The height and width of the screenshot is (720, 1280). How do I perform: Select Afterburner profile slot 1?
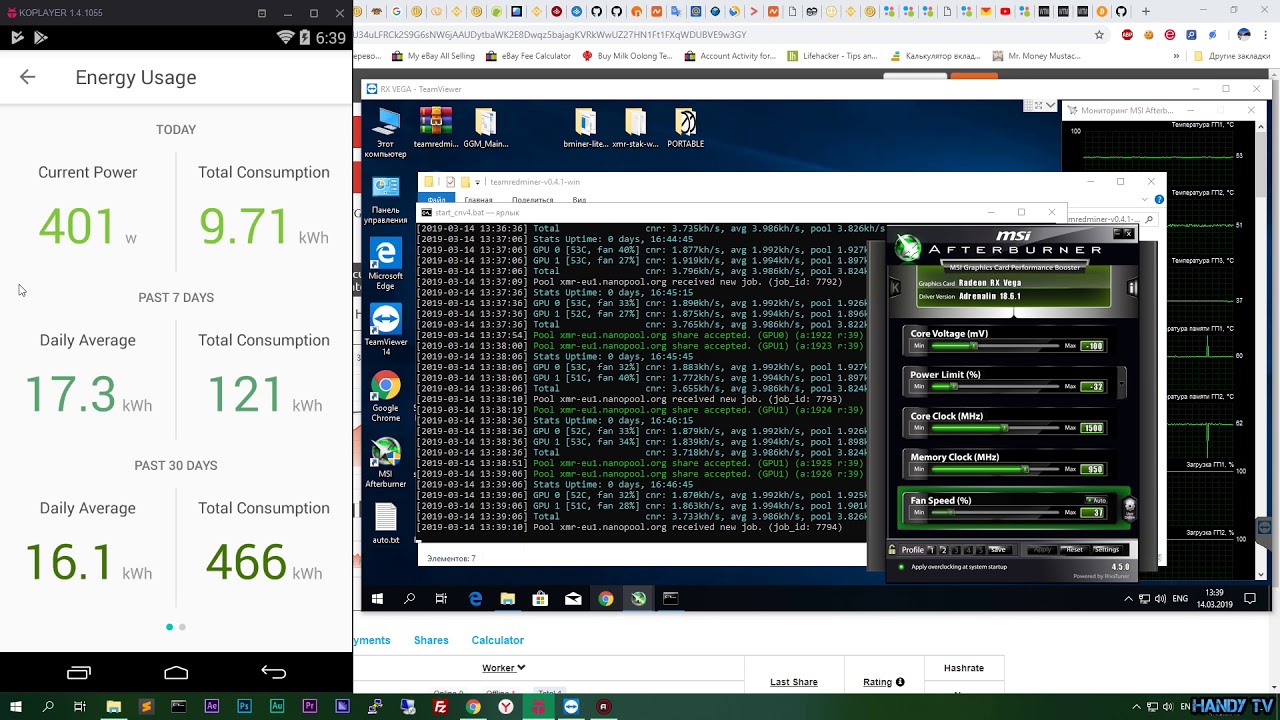(x=931, y=550)
